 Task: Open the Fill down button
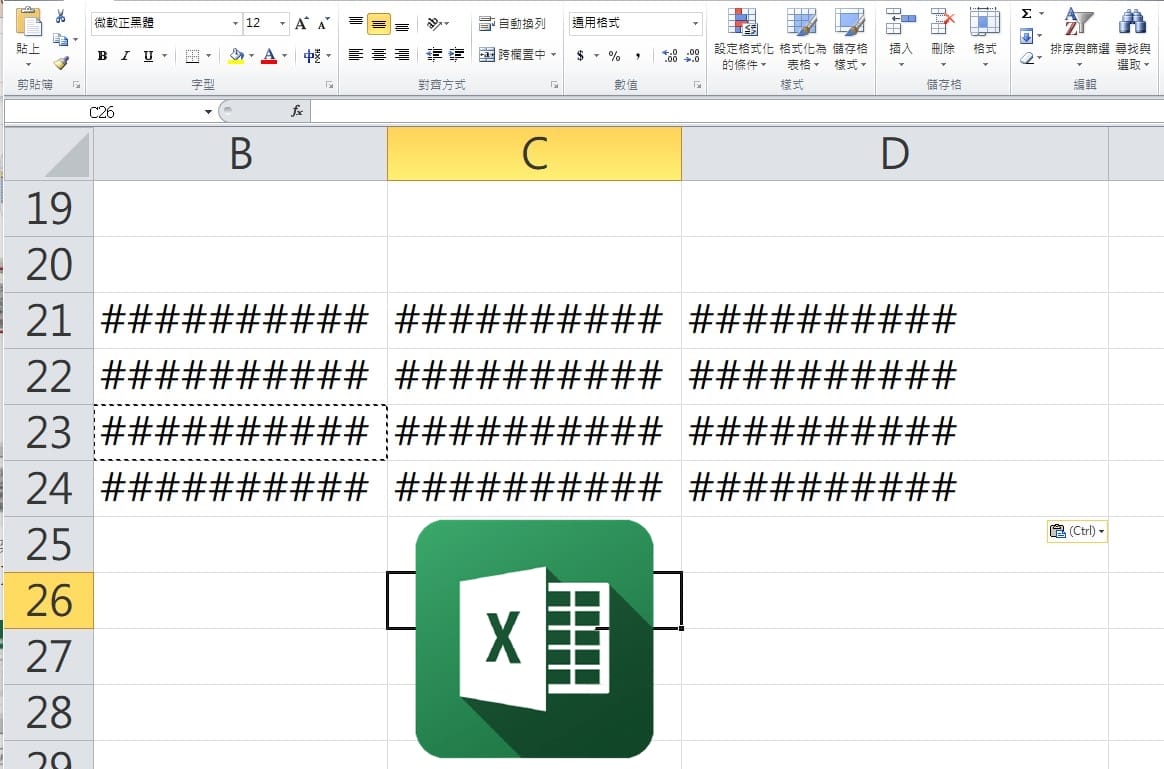1027,36
